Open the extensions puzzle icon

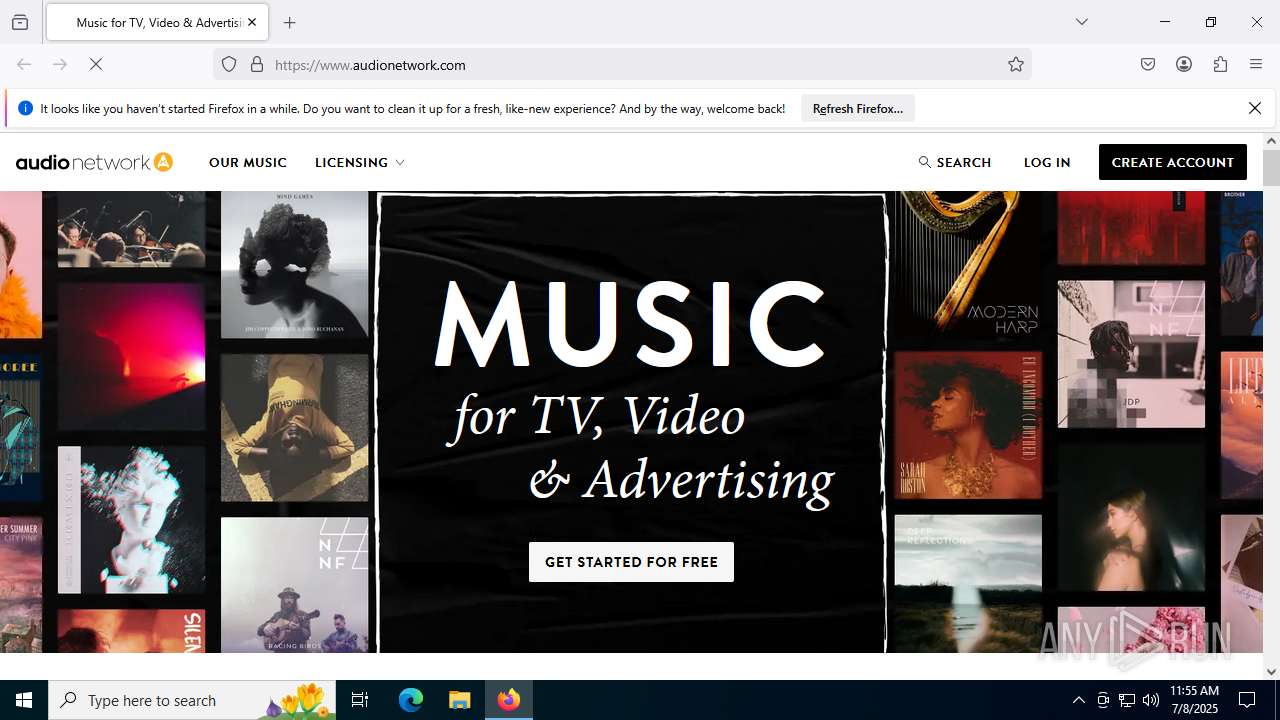point(1220,64)
